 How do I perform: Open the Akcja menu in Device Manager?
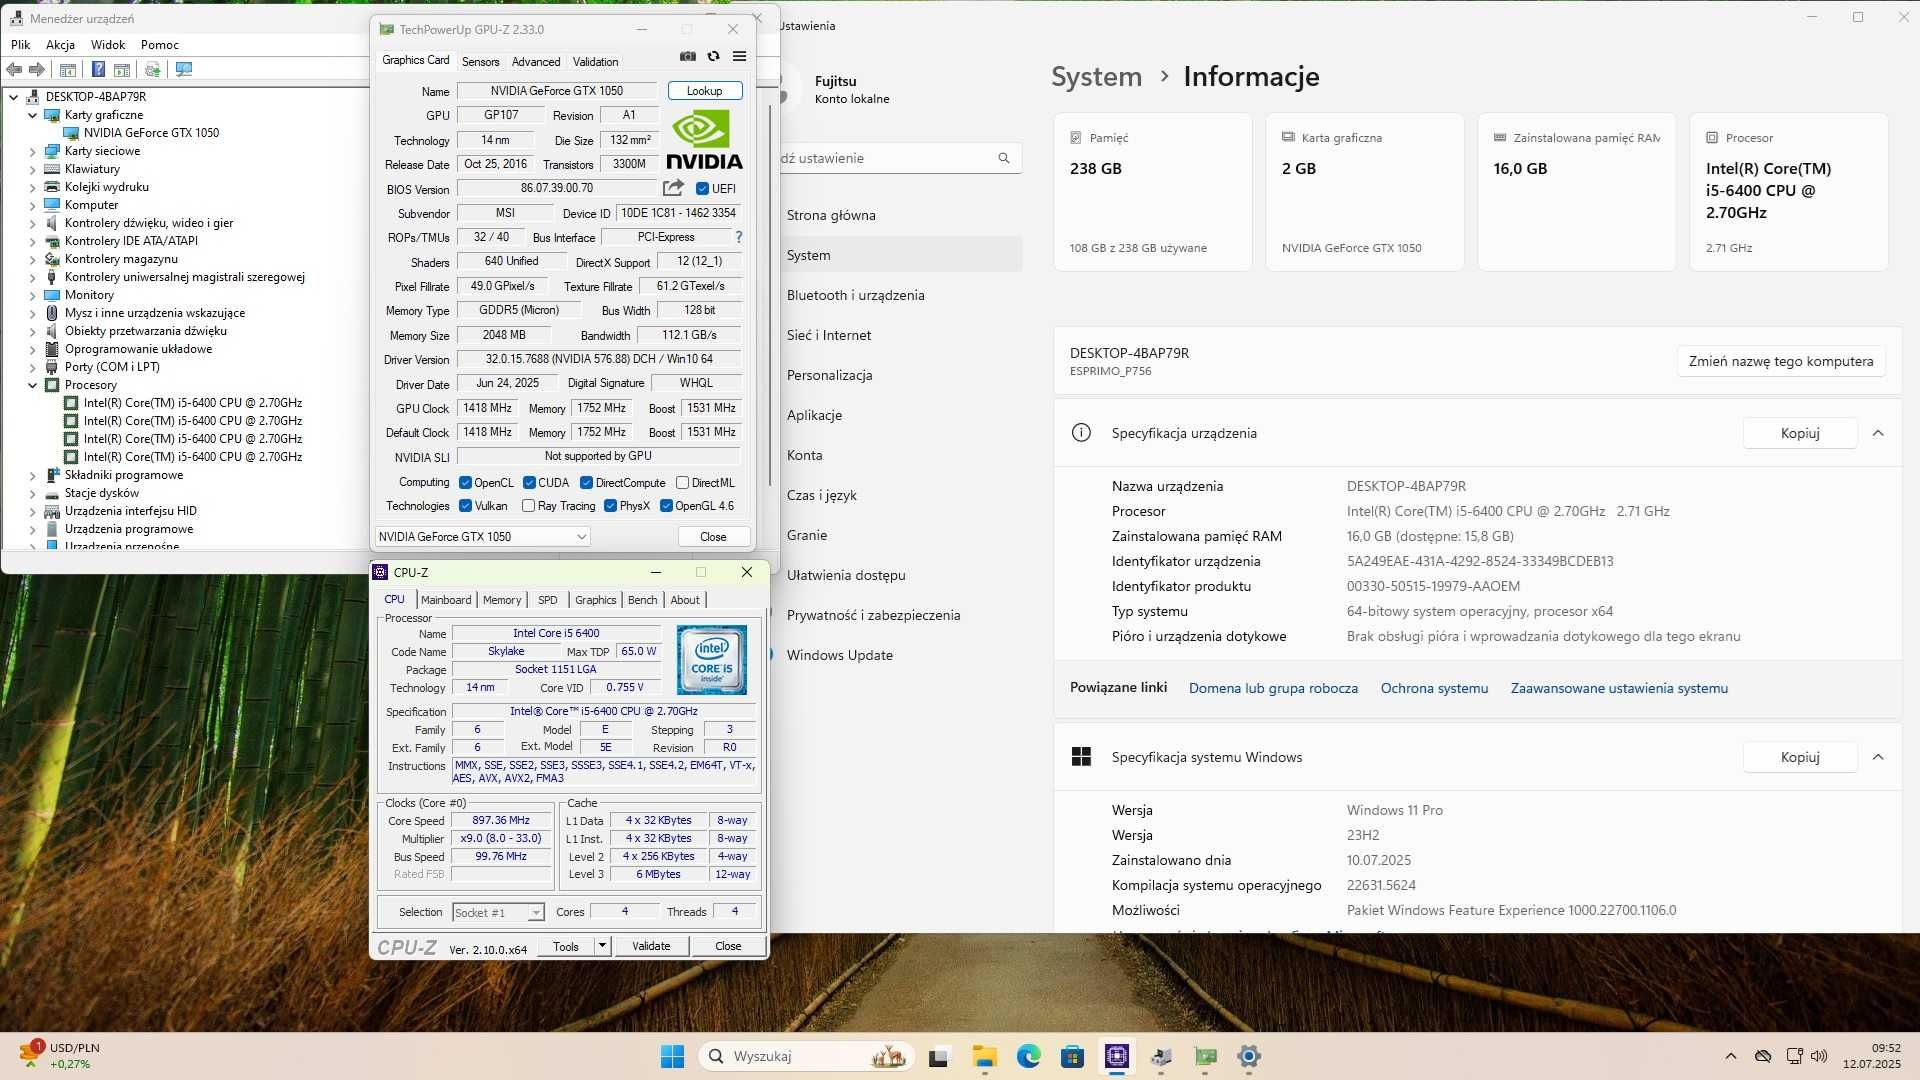[x=60, y=45]
